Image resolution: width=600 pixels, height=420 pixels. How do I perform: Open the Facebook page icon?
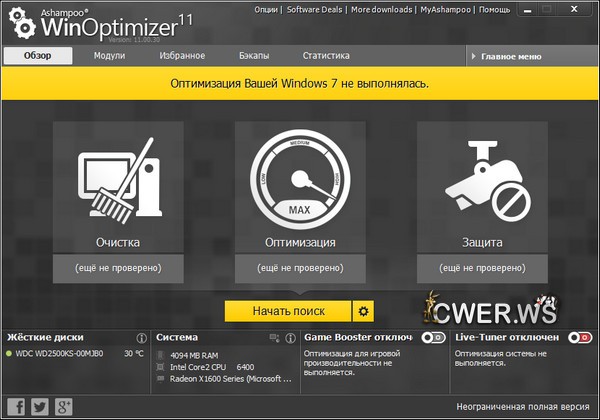click(x=17, y=406)
